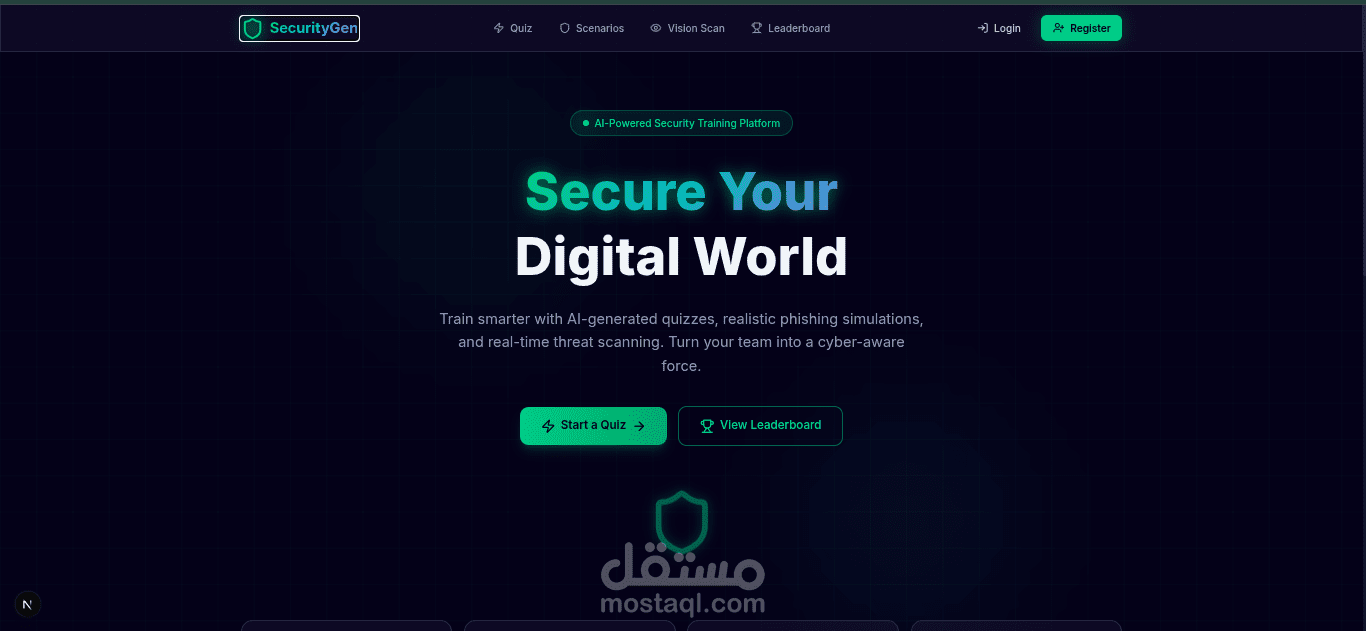
Task: Click the lightning bolt icon beside Quiz
Action: 499,28
